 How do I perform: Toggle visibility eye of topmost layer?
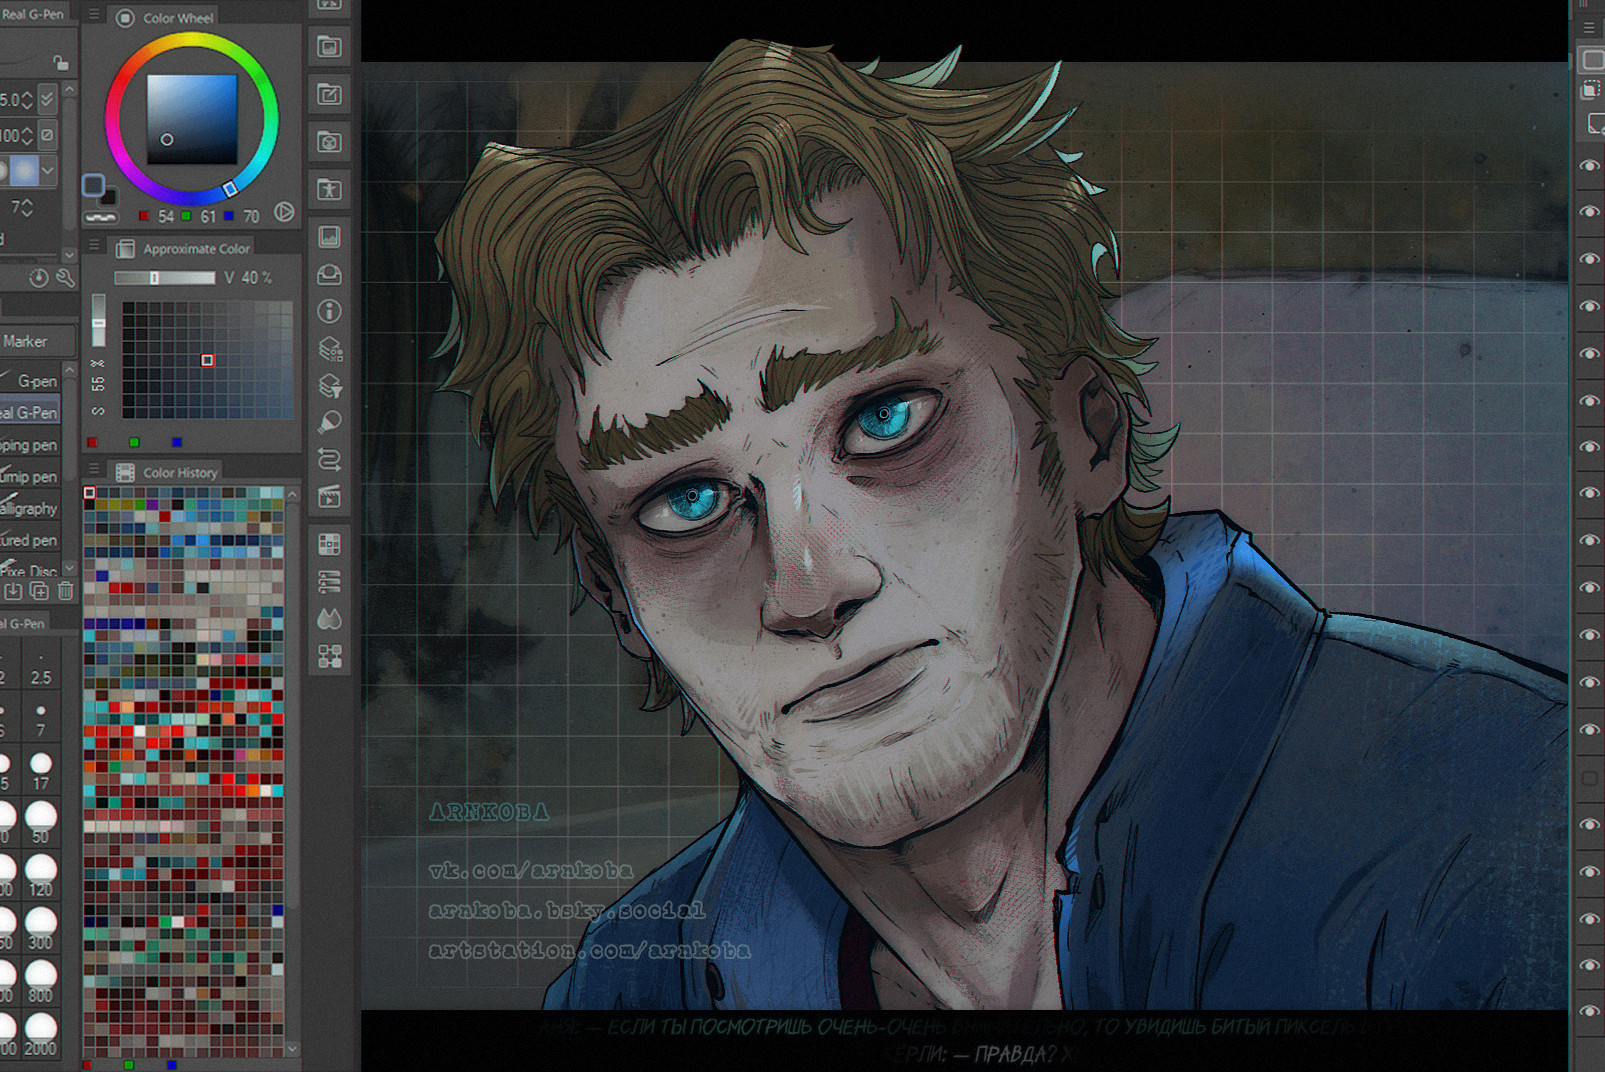[1589, 166]
